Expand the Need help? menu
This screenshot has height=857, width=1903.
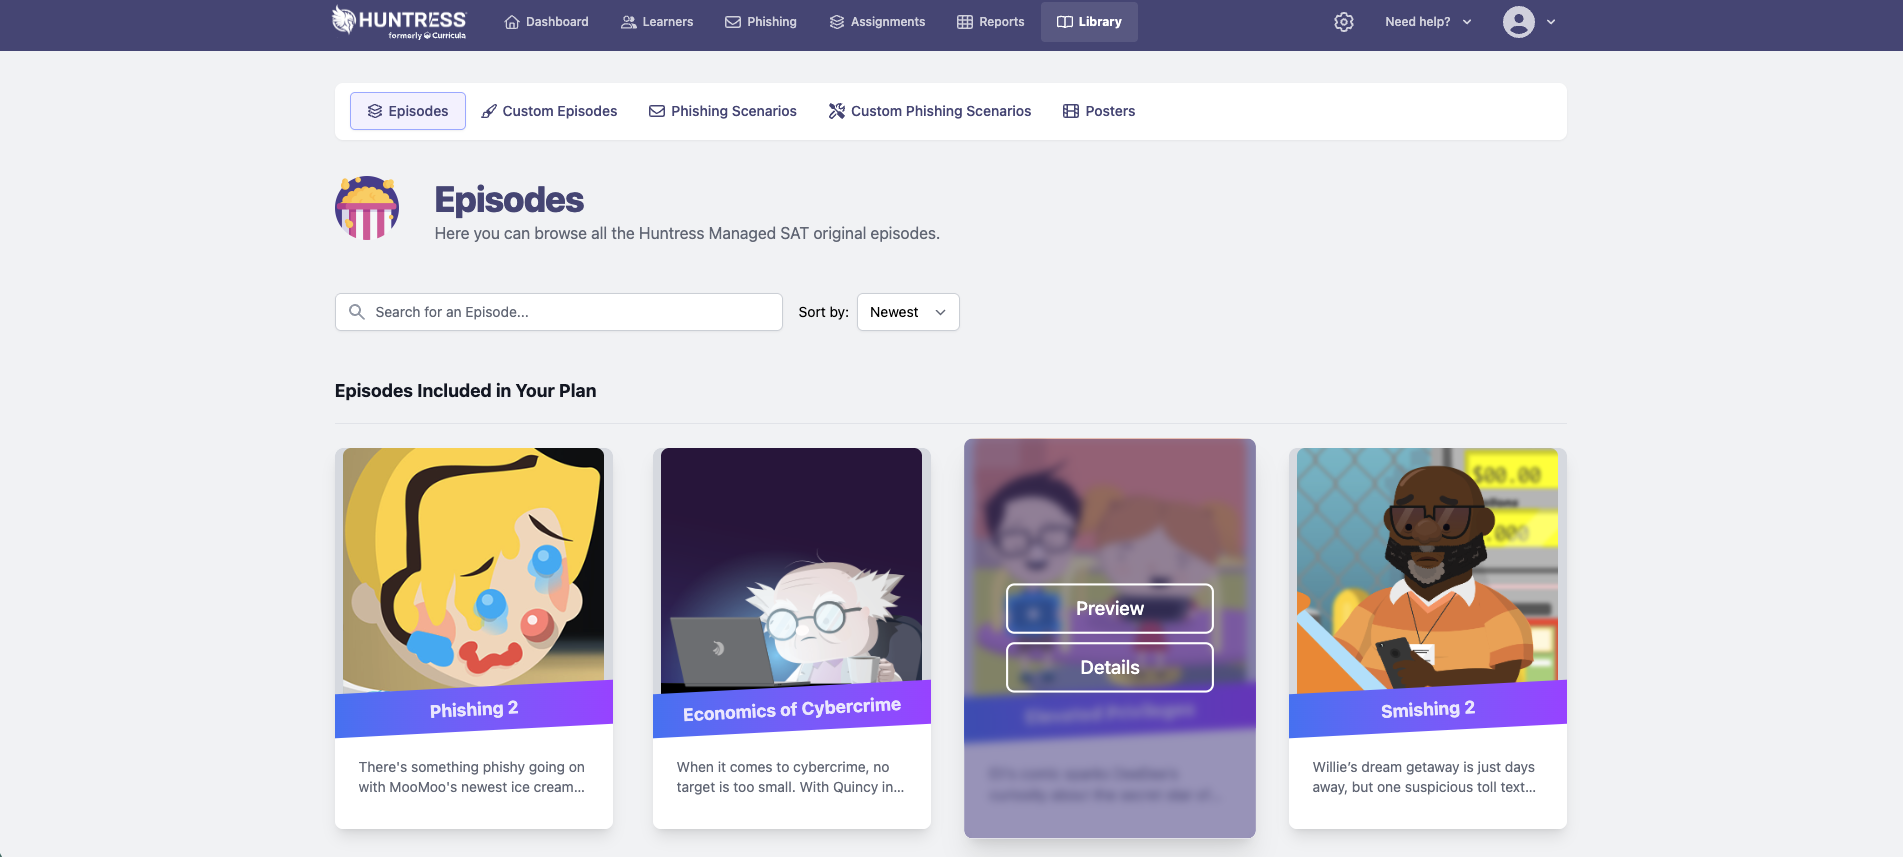click(x=1428, y=22)
